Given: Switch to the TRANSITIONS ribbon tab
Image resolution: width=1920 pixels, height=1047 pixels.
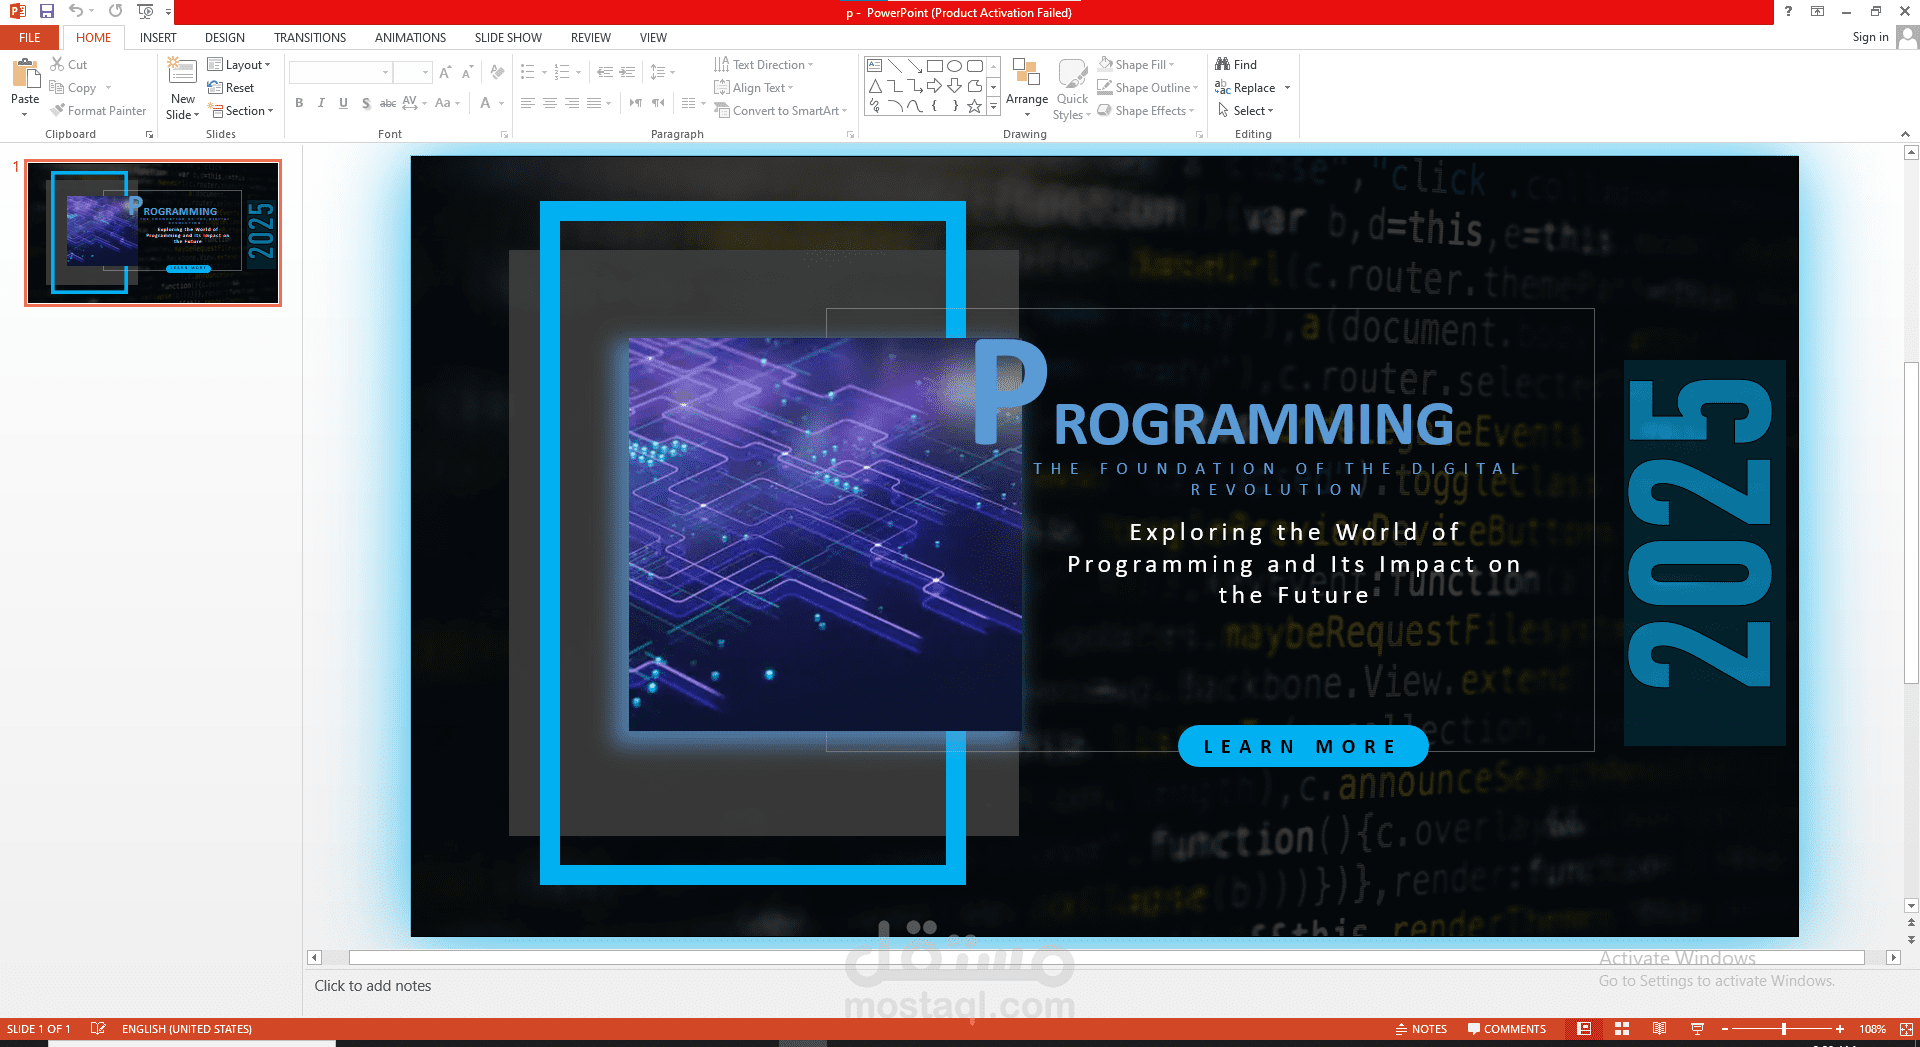Looking at the screenshot, I should coord(310,37).
